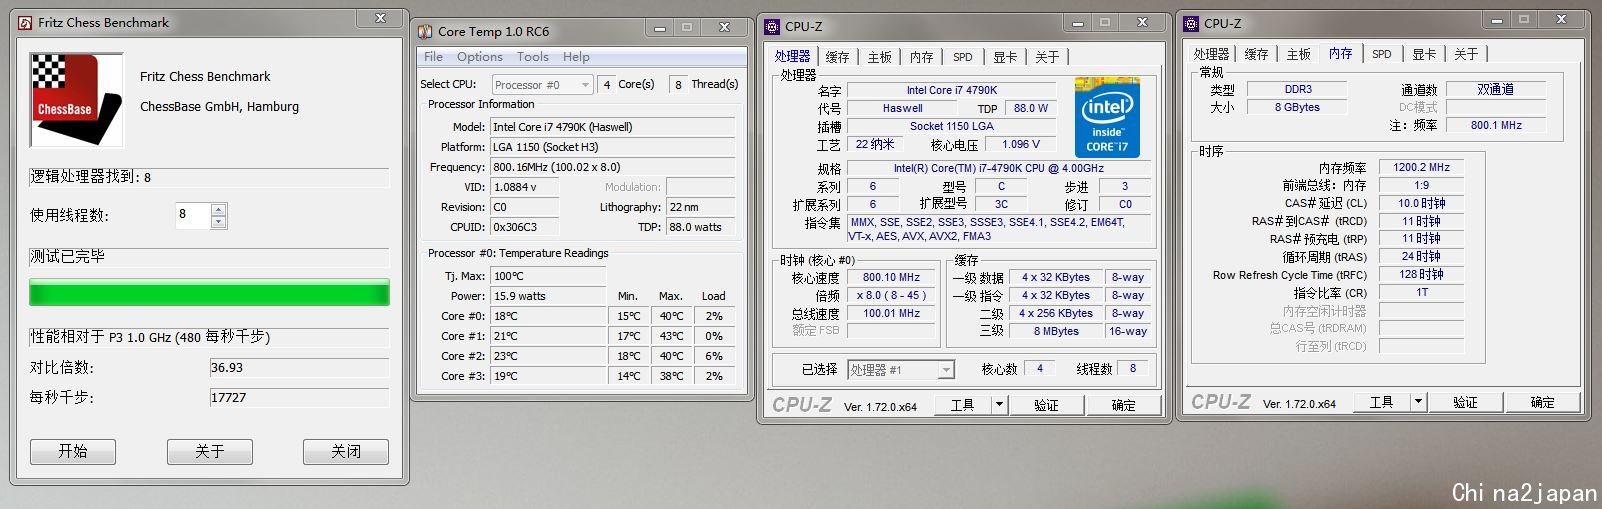This screenshot has height=509, width=1602.
Task: Click the Fritz Chess Benchmark title bar icon
Action: [25, 22]
